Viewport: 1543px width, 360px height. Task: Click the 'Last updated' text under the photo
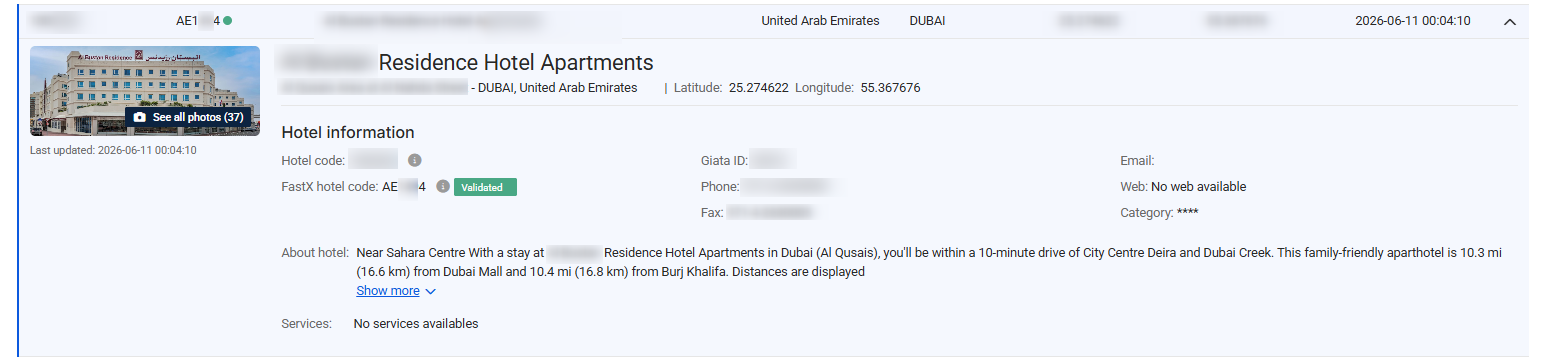(x=113, y=150)
